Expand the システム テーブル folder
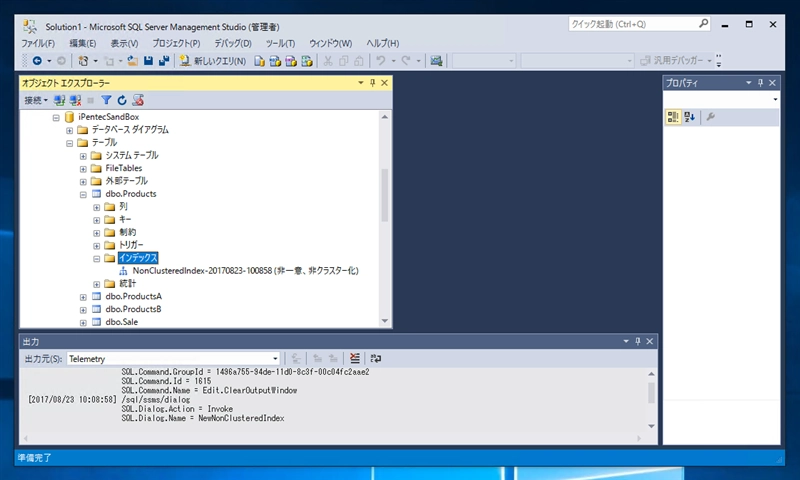The height and width of the screenshot is (480, 800). [83, 156]
